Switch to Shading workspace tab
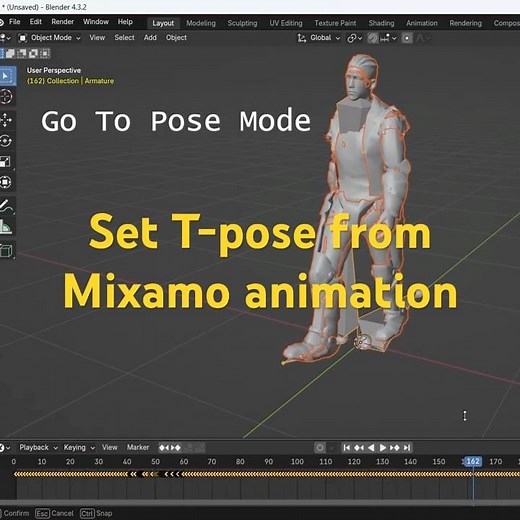 (x=381, y=23)
